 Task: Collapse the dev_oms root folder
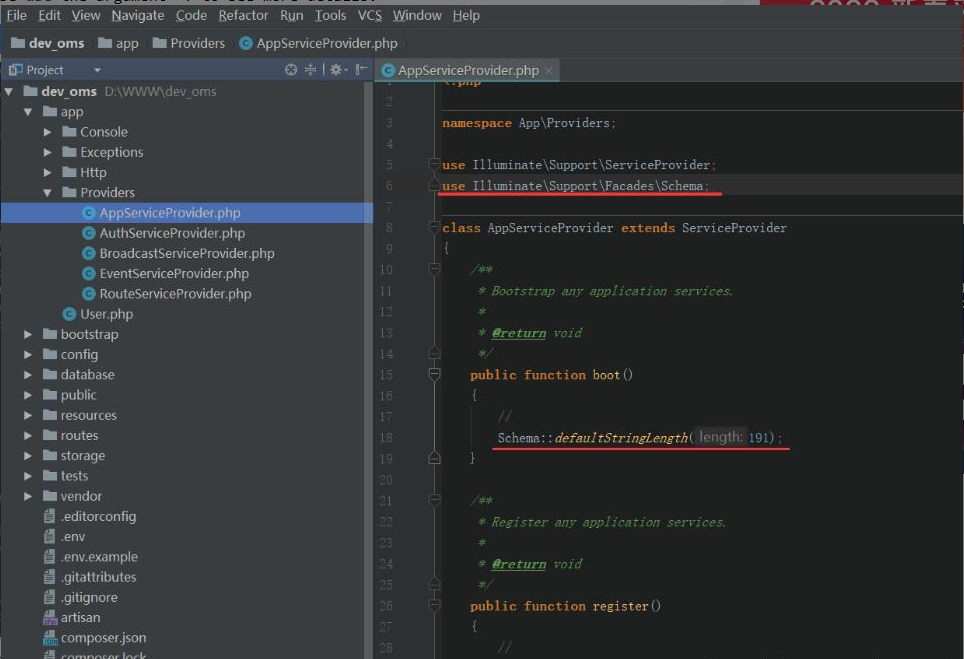pos(9,92)
